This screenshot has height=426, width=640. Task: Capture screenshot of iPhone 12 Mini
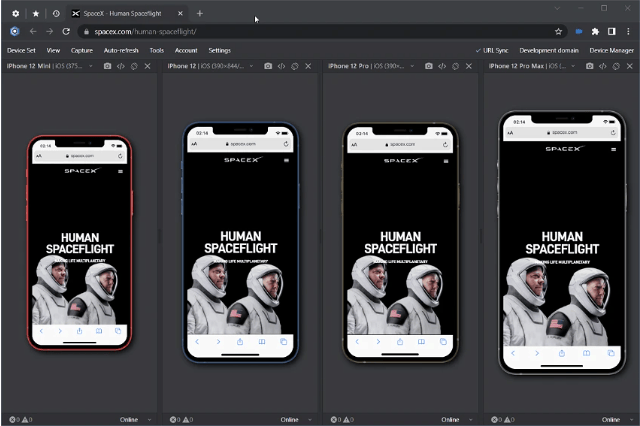pyautogui.click(x=107, y=66)
